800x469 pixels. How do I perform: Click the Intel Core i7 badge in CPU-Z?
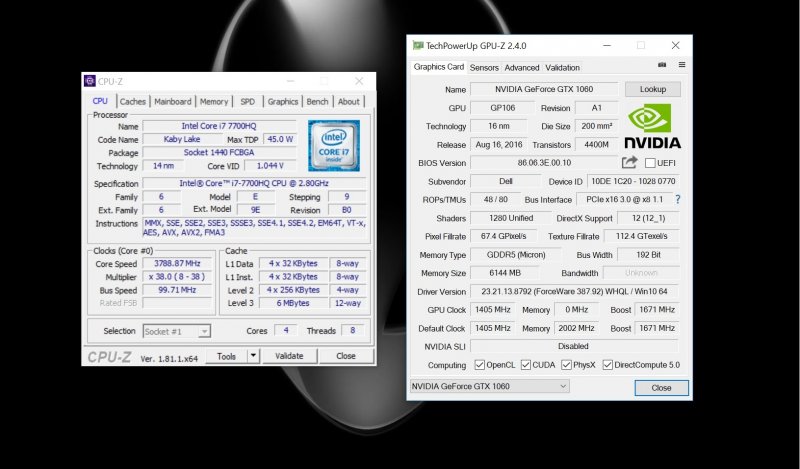point(334,145)
